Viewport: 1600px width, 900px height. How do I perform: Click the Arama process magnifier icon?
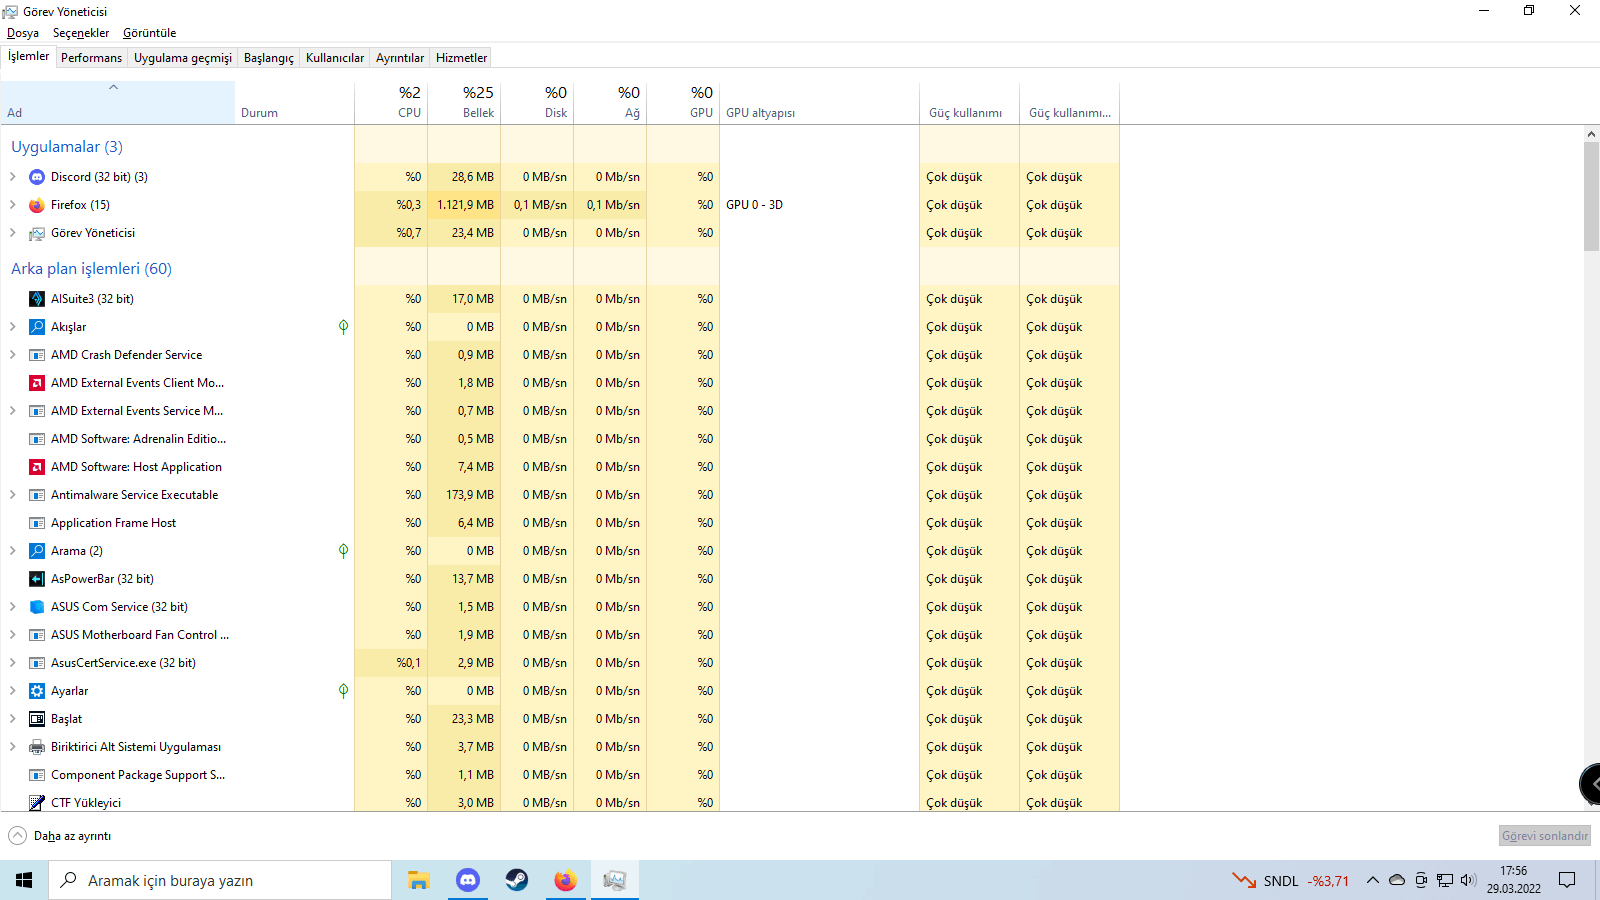(37, 551)
